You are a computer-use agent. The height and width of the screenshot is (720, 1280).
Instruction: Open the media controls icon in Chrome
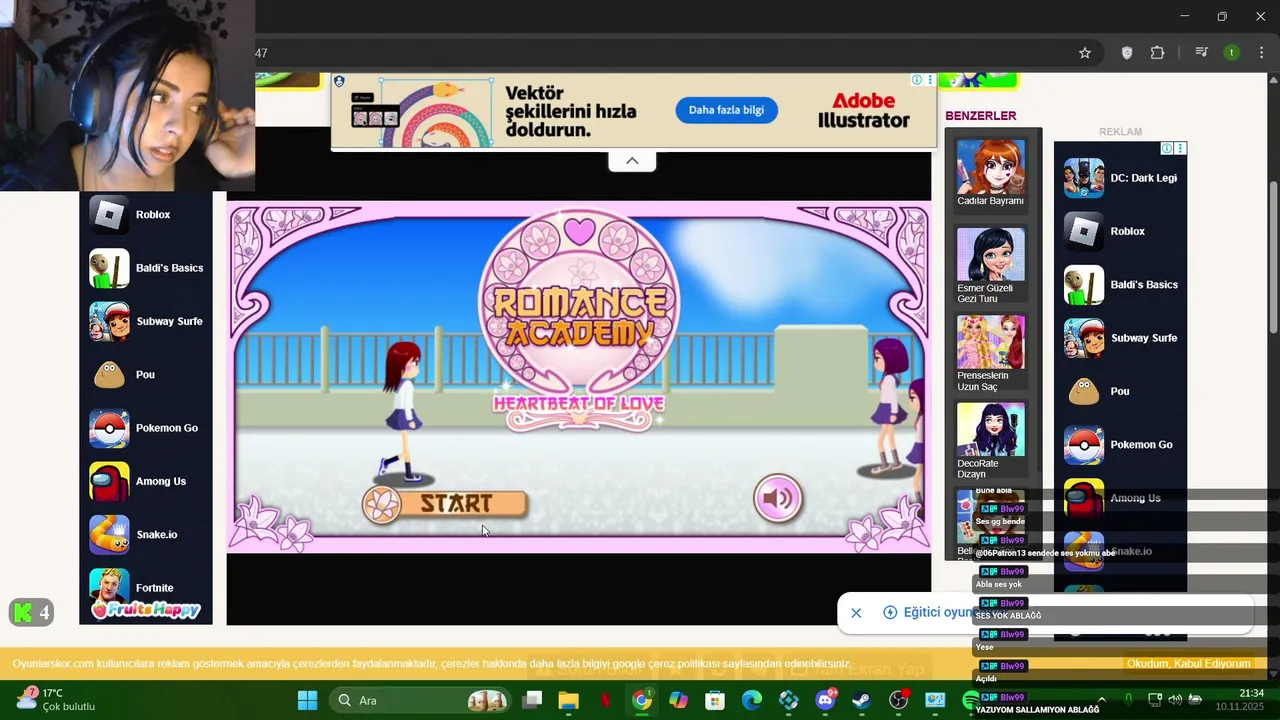point(1202,53)
